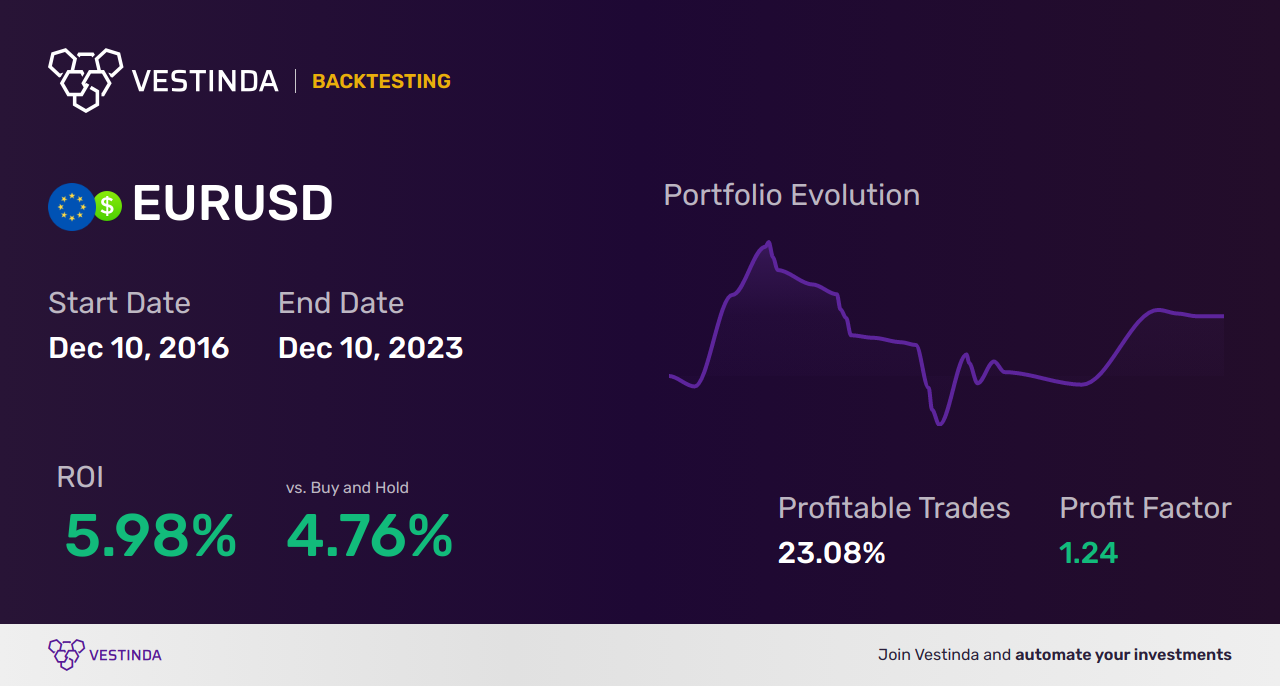Open the 'automate your investments' footer link
This screenshot has width=1280, height=686.
point(1123,655)
